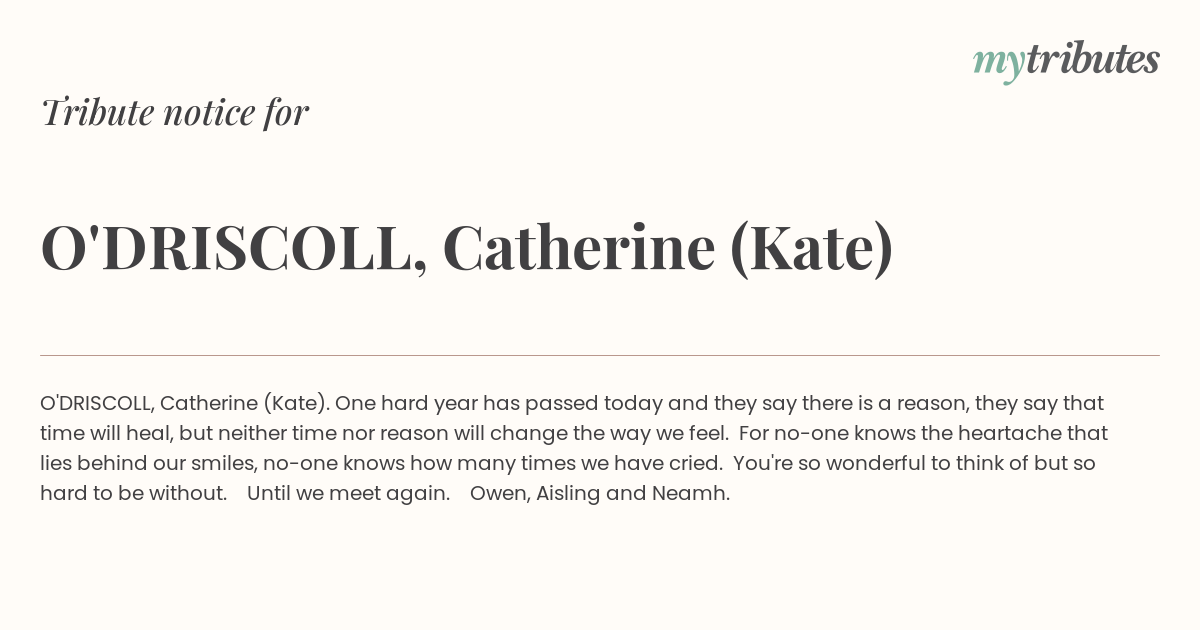The image size is (1200, 630).
Task: Click "(Kate)" in the large title
Action: click(813, 248)
